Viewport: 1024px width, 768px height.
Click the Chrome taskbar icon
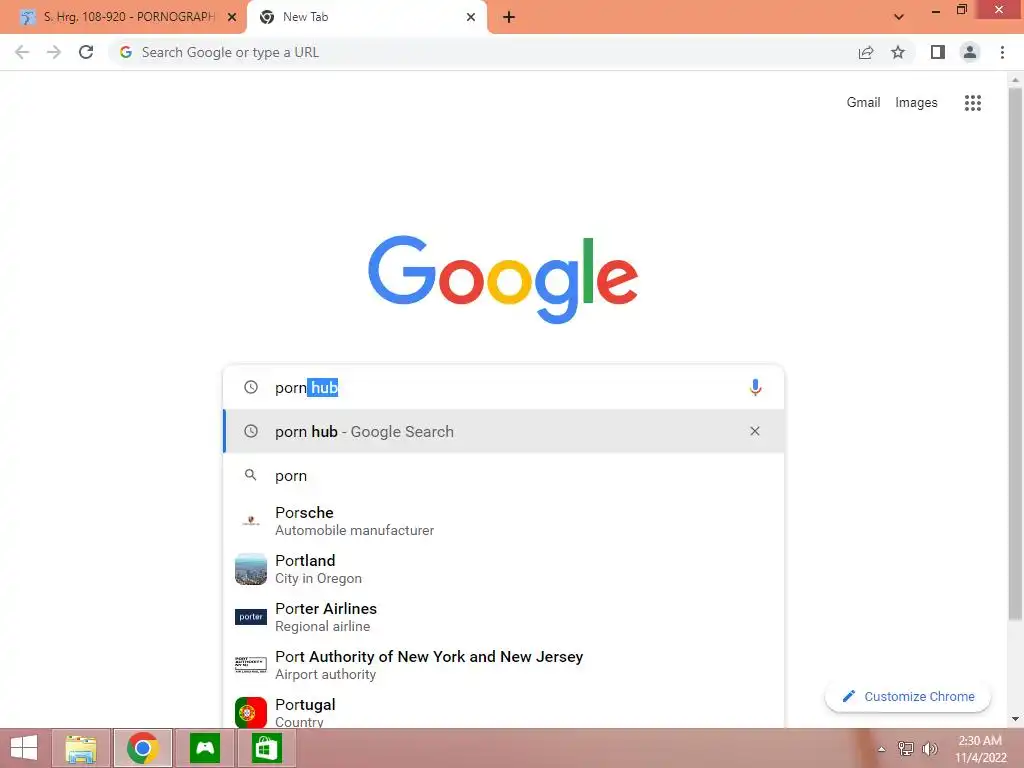pos(142,748)
